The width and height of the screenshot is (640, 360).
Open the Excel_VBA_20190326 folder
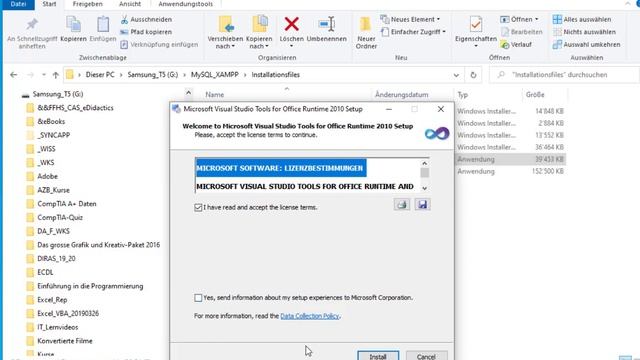[x=68, y=313]
